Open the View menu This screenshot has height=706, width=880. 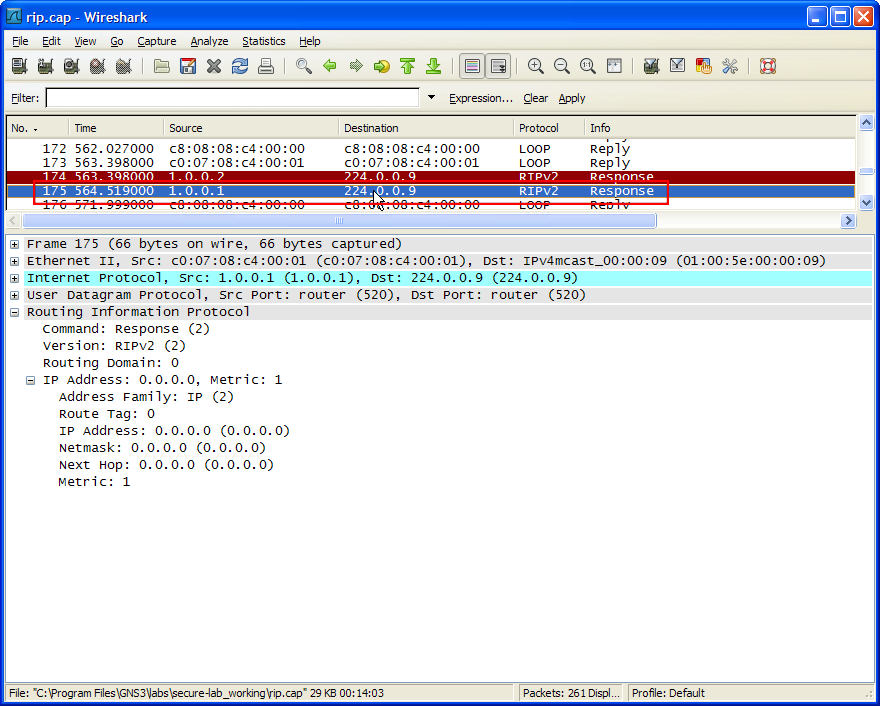(85, 41)
